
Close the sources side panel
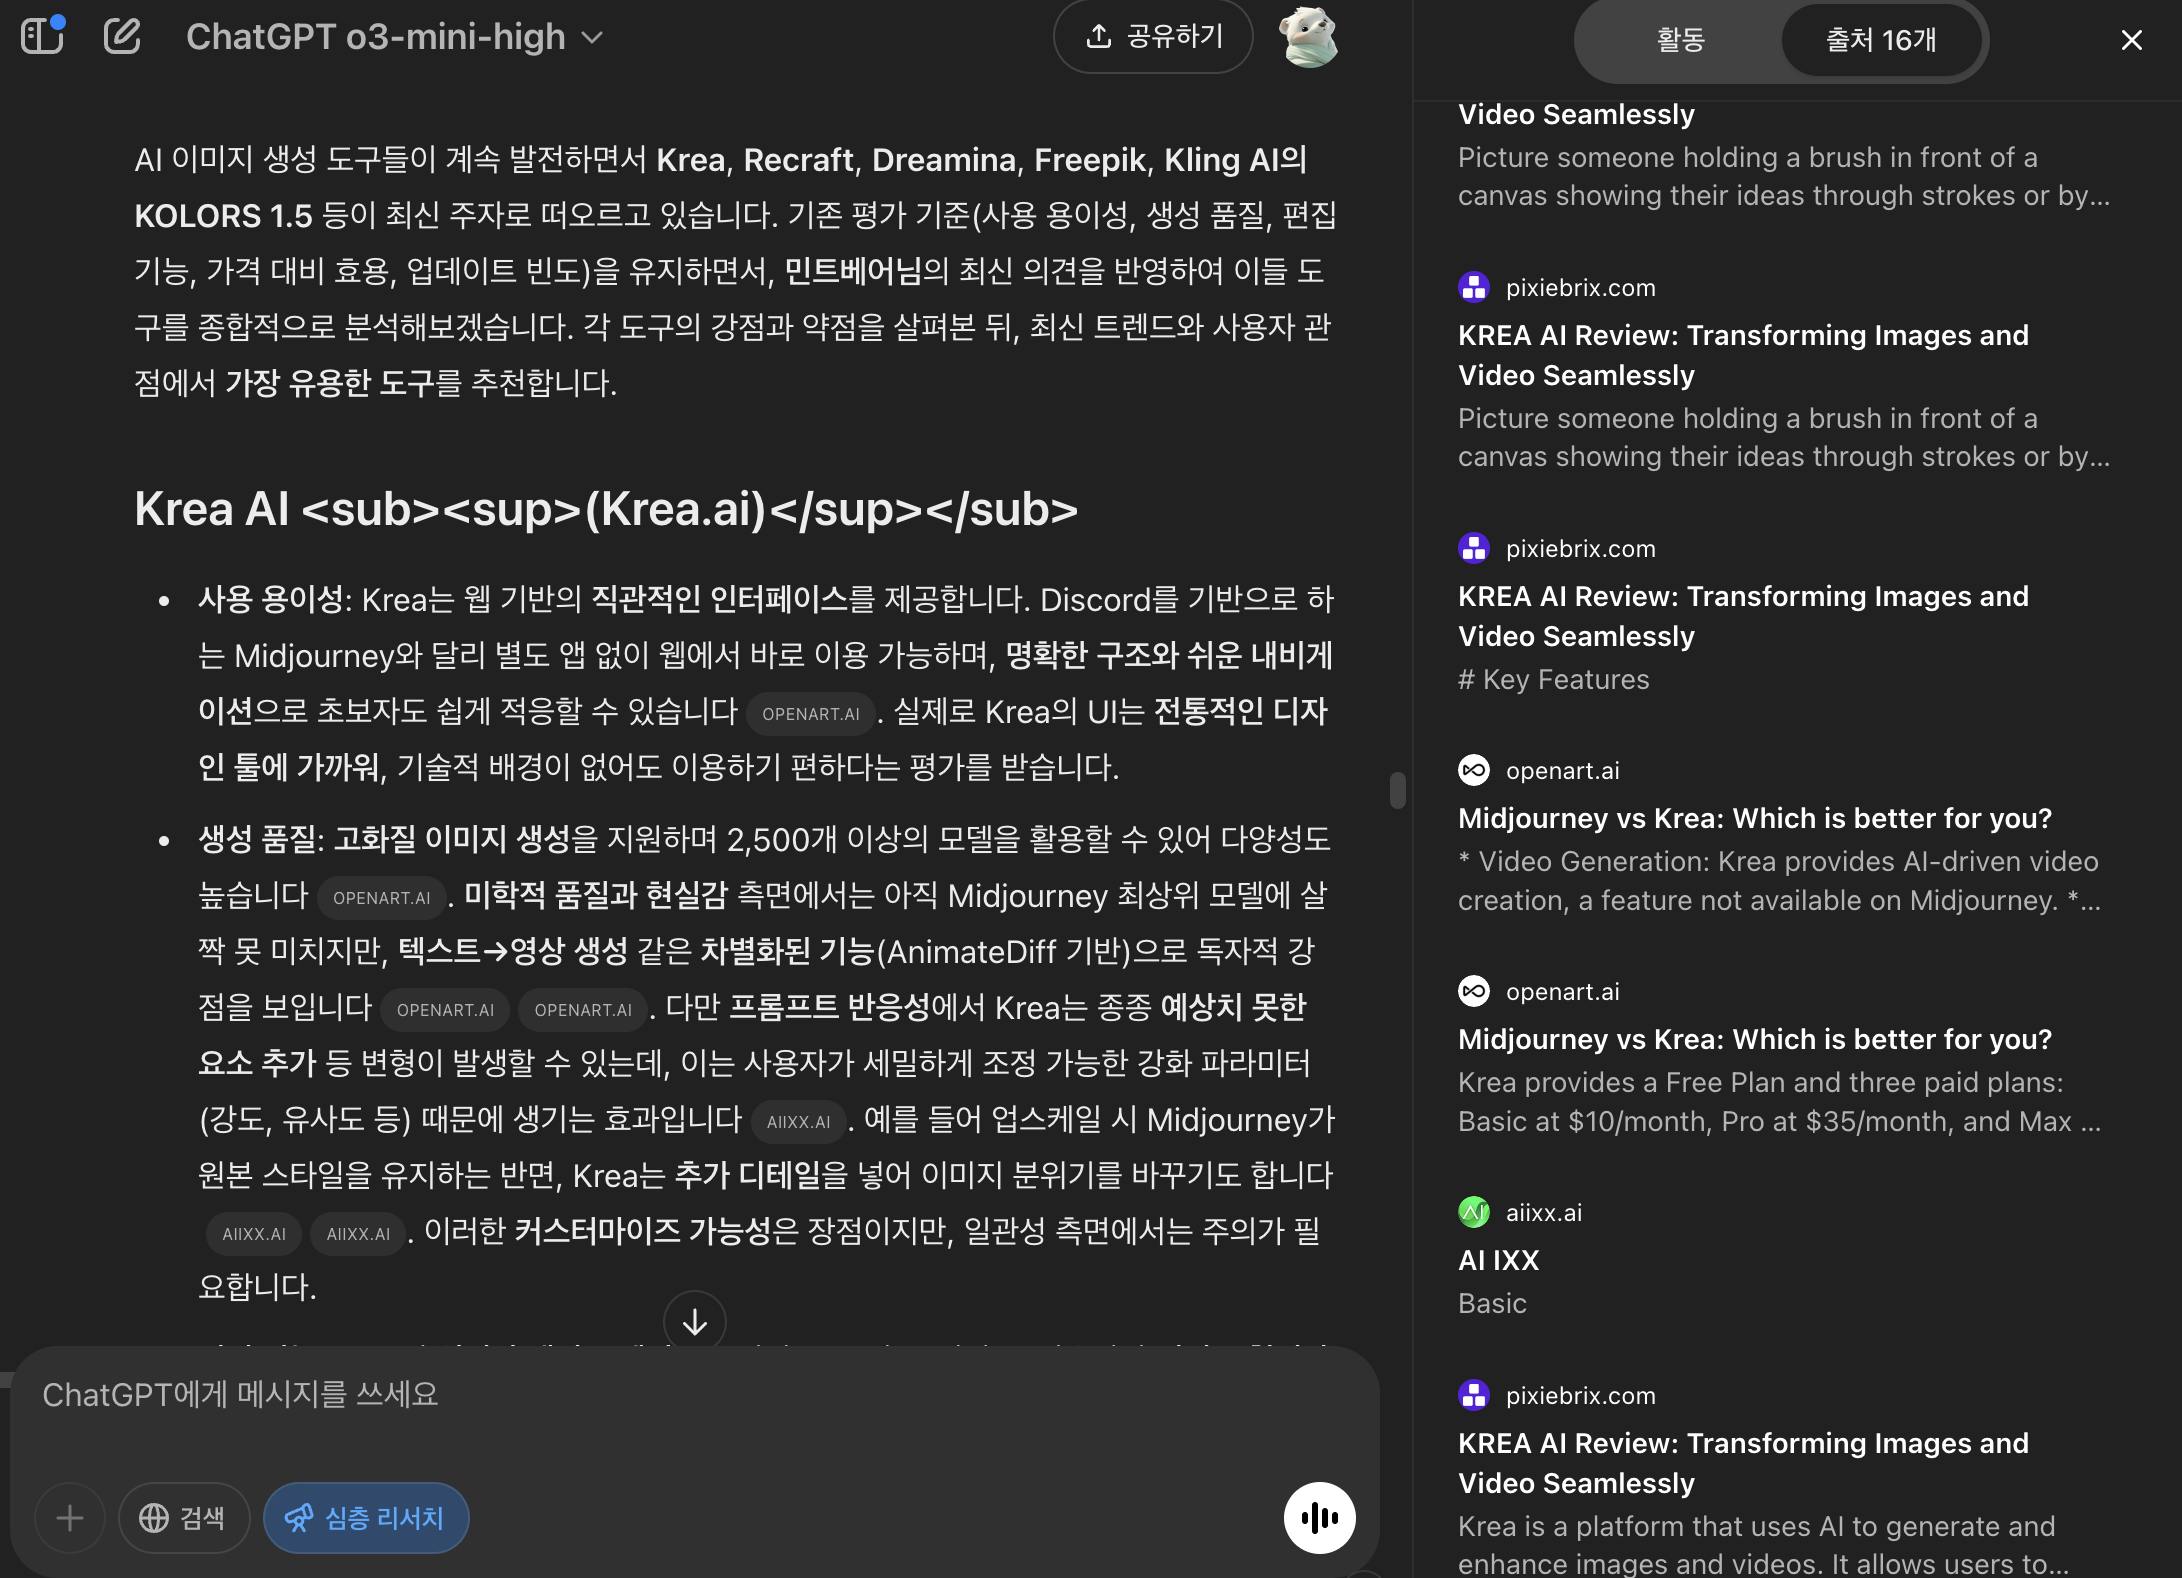2131,40
